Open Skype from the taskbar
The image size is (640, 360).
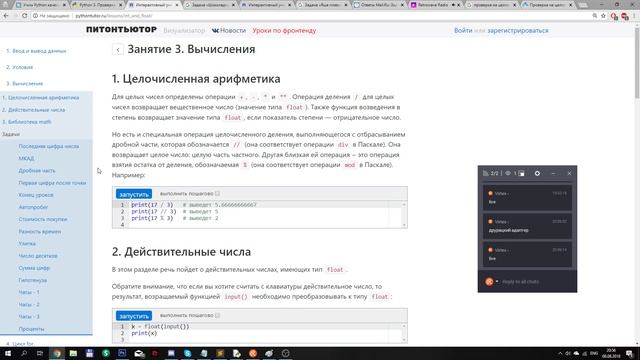pyautogui.click(x=187, y=353)
